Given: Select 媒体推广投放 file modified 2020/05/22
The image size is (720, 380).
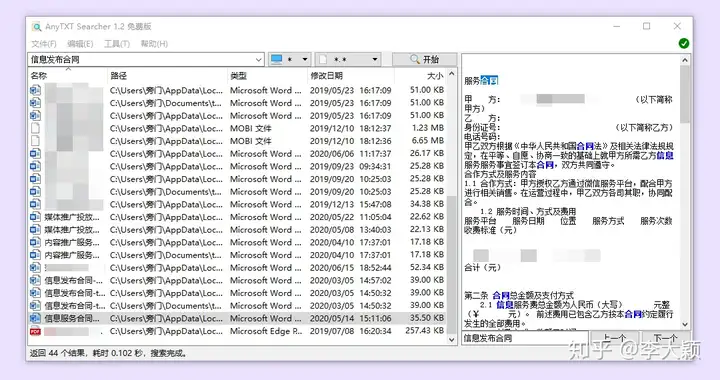Looking at the screenshot, I should click(x=72, y=217).
